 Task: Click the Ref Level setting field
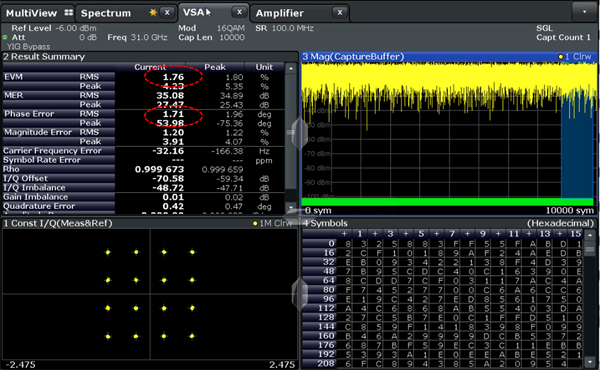54,28
